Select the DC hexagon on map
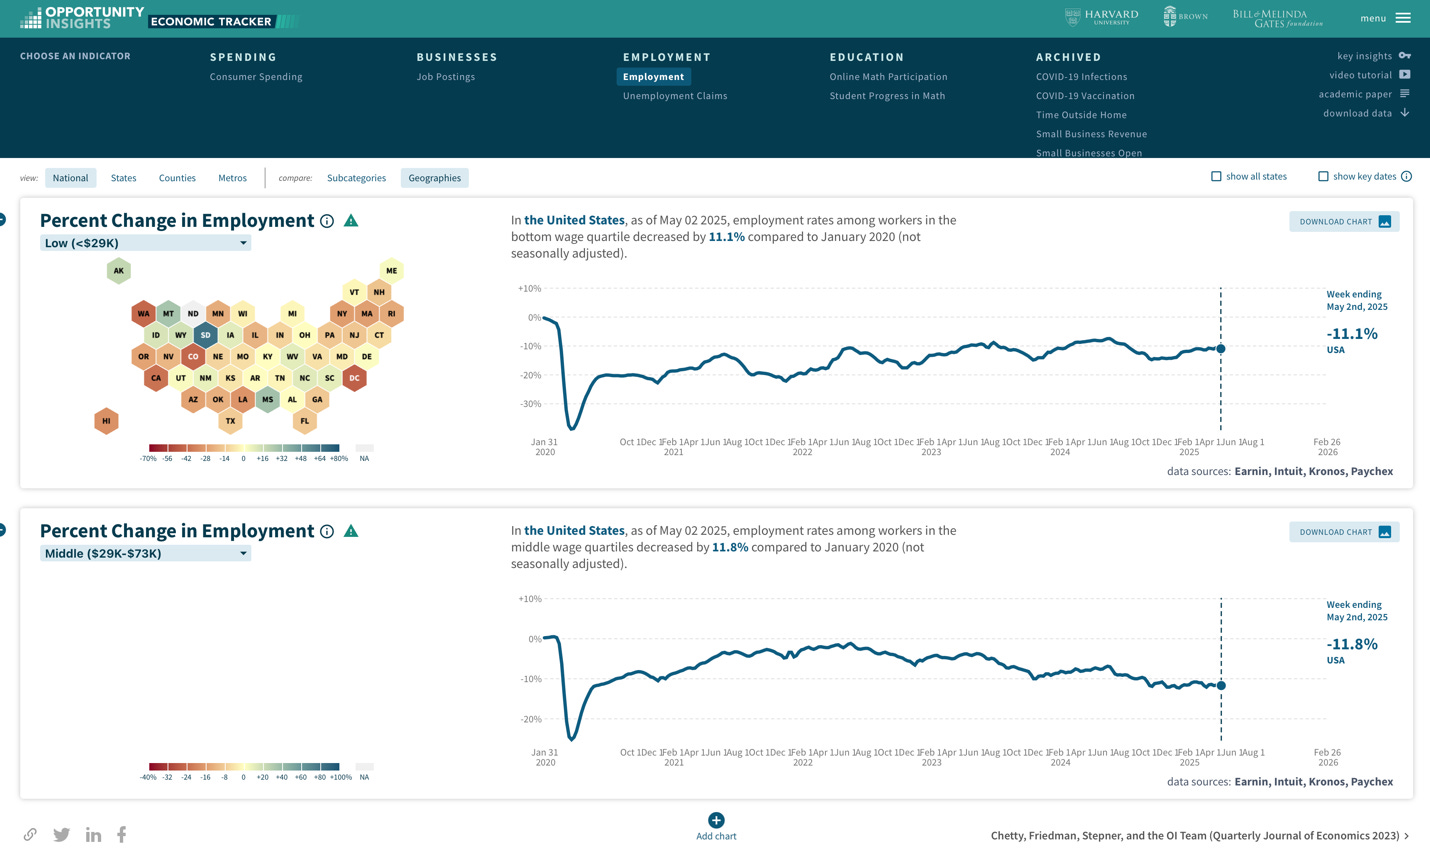Image resolution: width=1430 pixels, height=848 pixels. 354,378
